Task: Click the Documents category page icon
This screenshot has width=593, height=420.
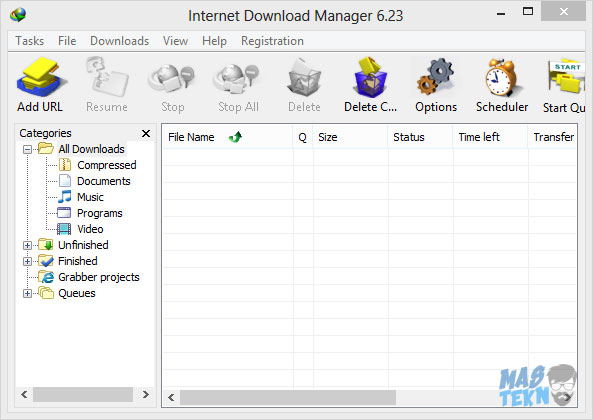Action: [65, 181]
